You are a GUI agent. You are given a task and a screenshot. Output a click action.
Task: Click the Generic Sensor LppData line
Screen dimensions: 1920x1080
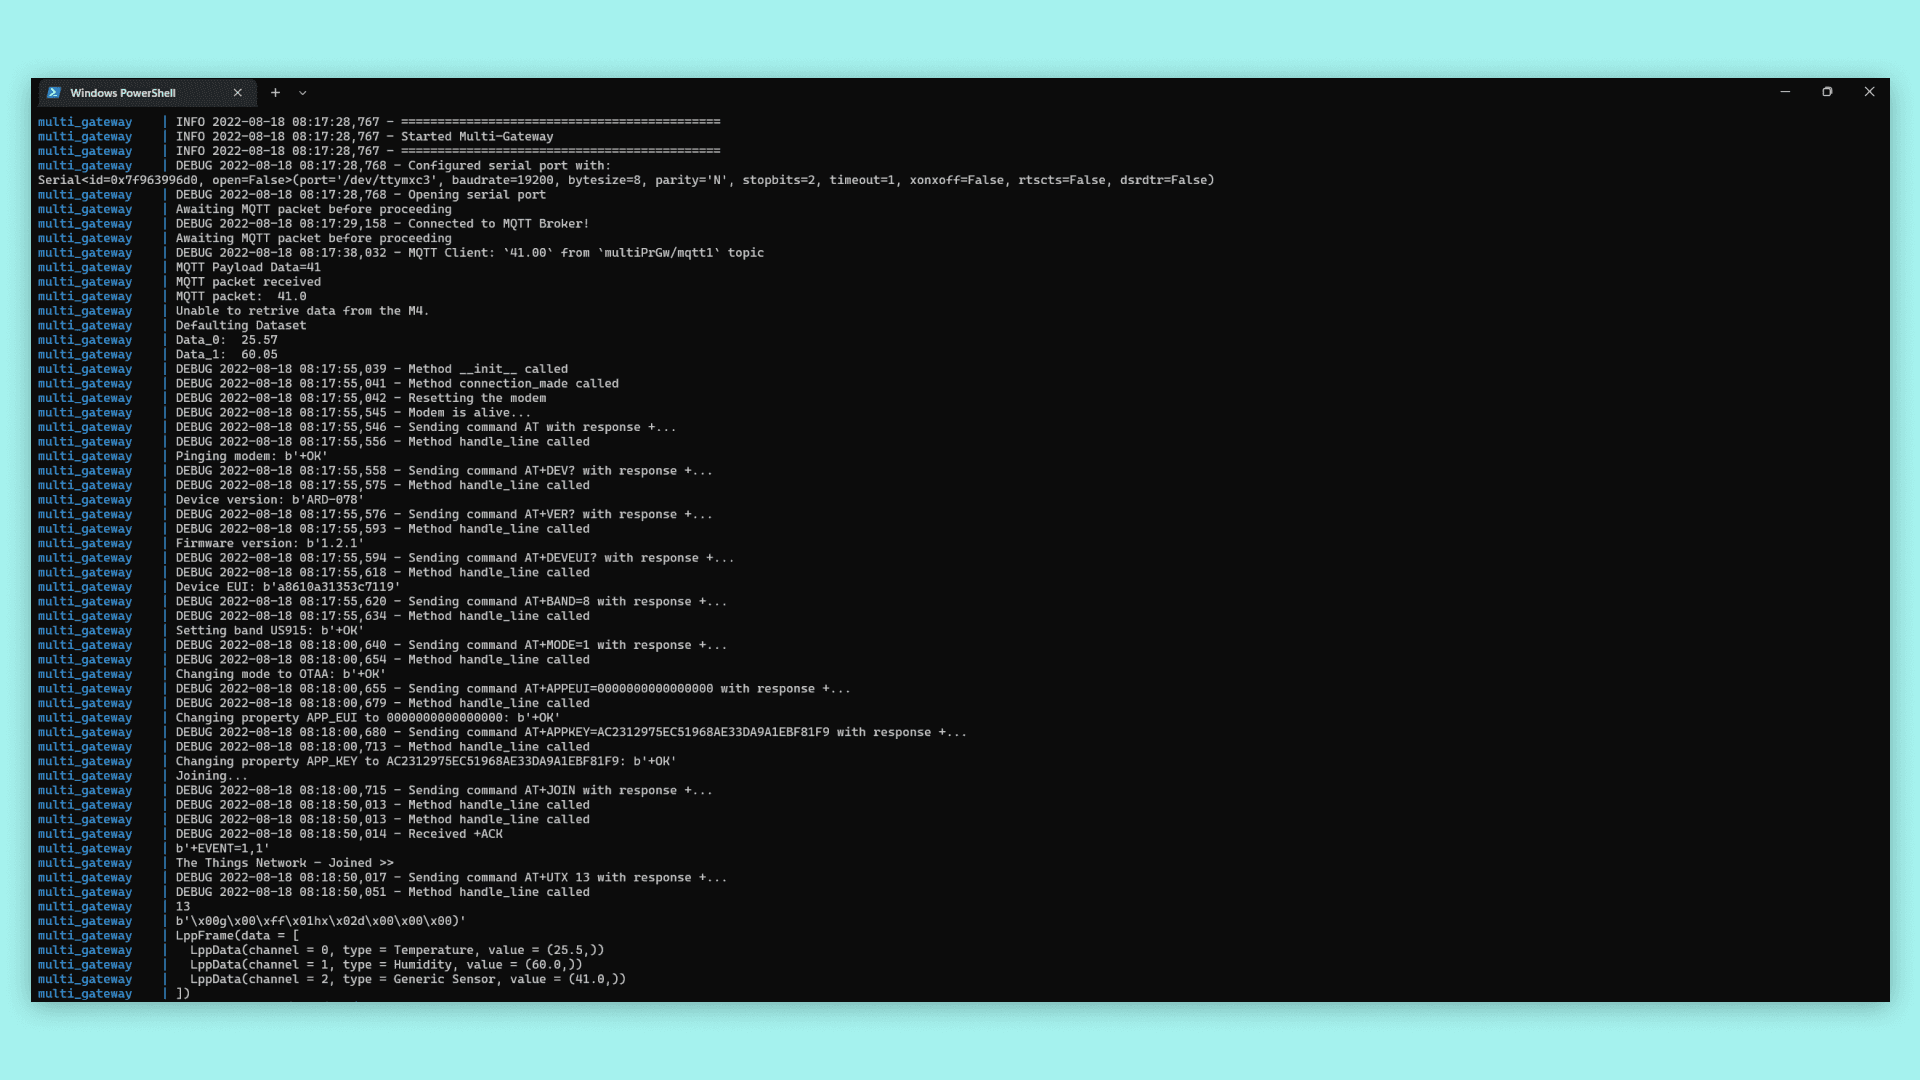pos(407,980)
